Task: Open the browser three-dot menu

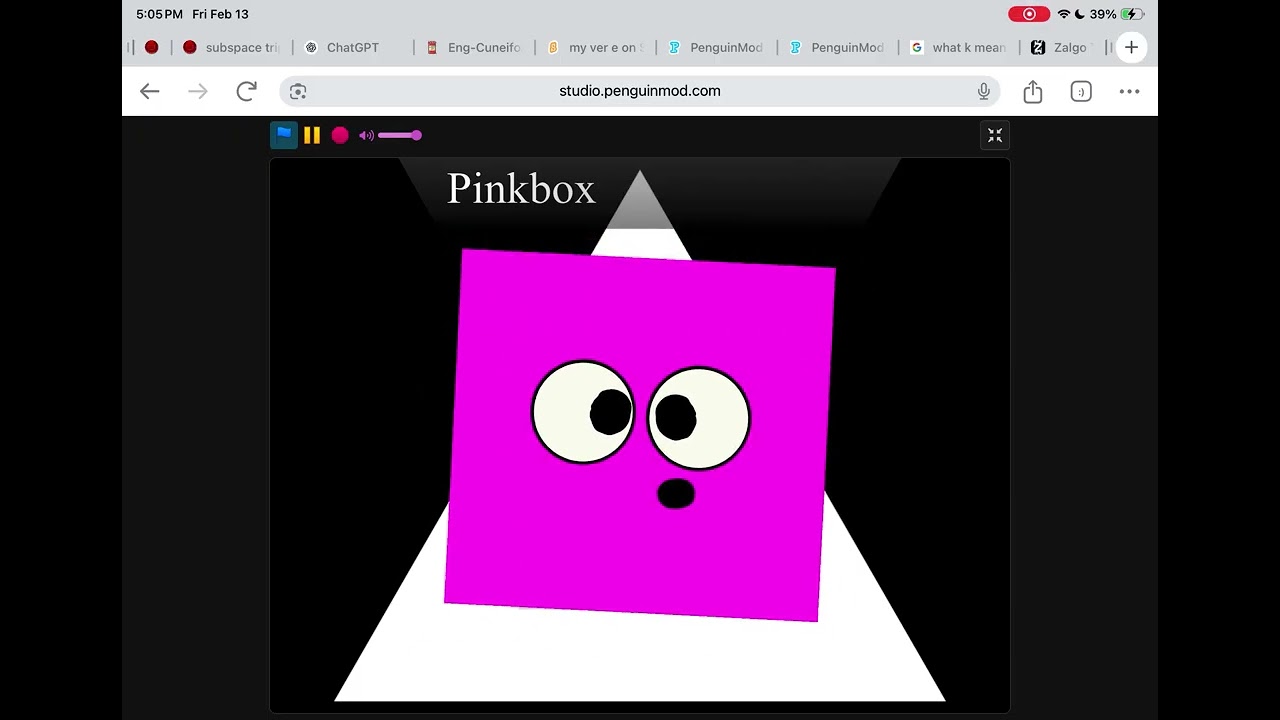Action: click(x=1129, y=91)
